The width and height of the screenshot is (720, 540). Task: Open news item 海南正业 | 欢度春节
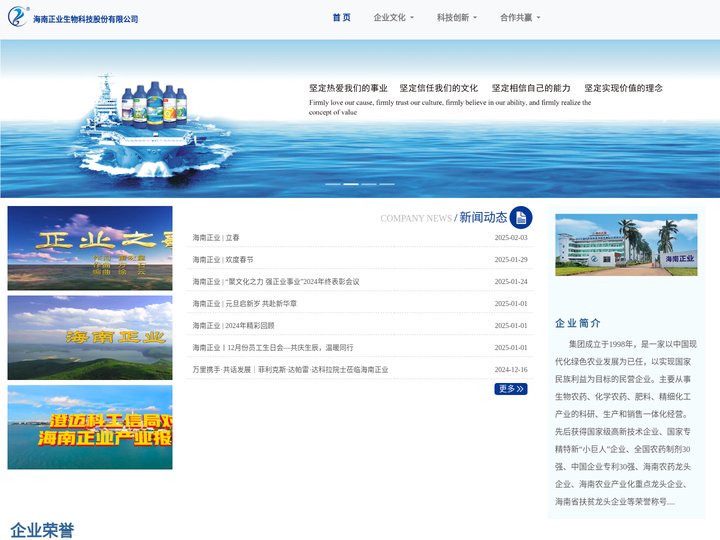(223, 259)
